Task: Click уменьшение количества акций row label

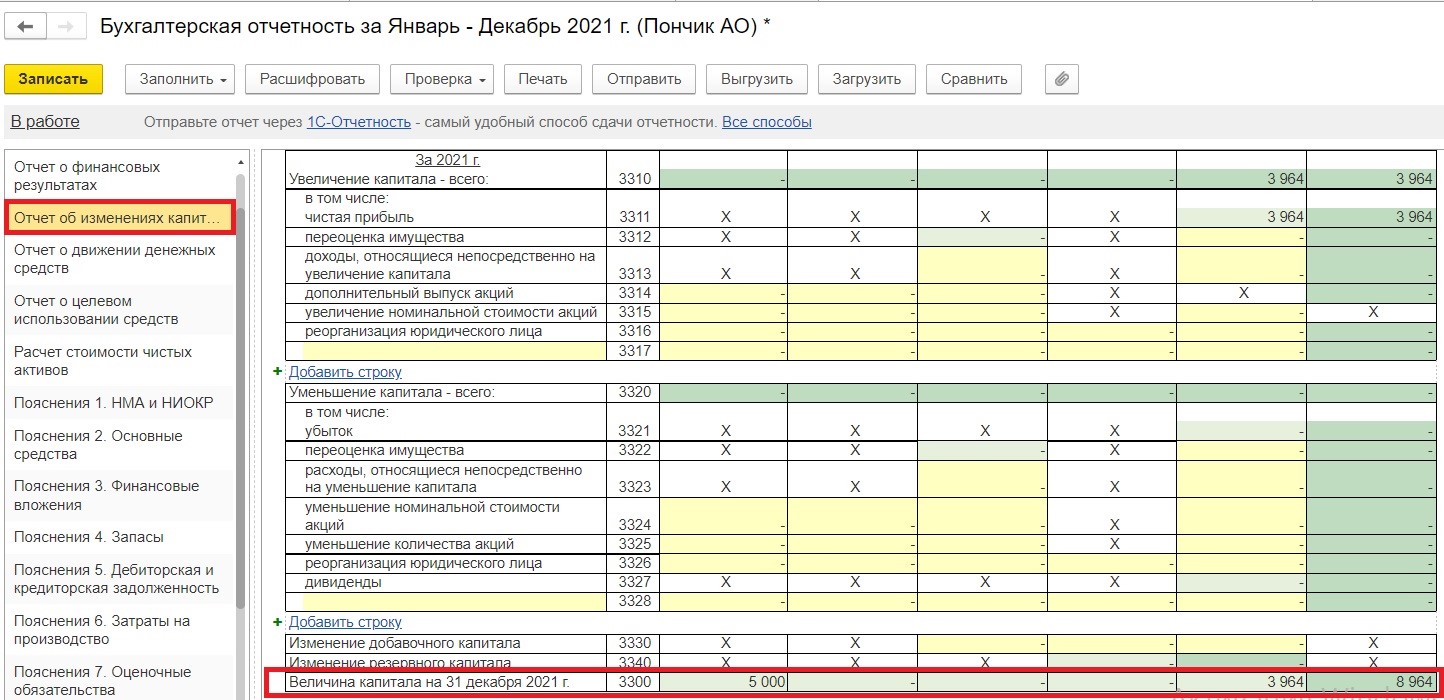Action: point(409,545)
